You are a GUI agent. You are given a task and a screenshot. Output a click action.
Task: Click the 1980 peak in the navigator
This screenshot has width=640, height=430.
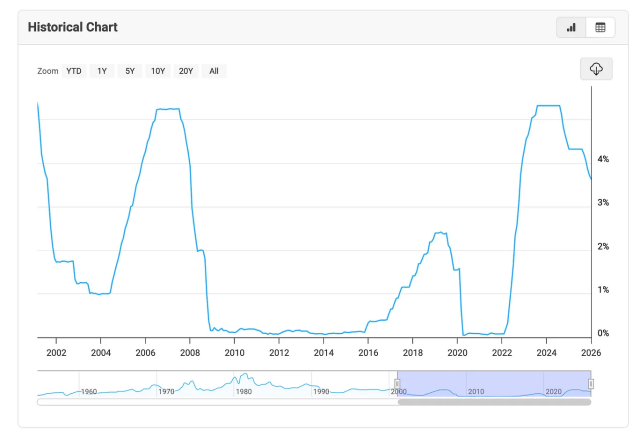click(x=244, y=376)
